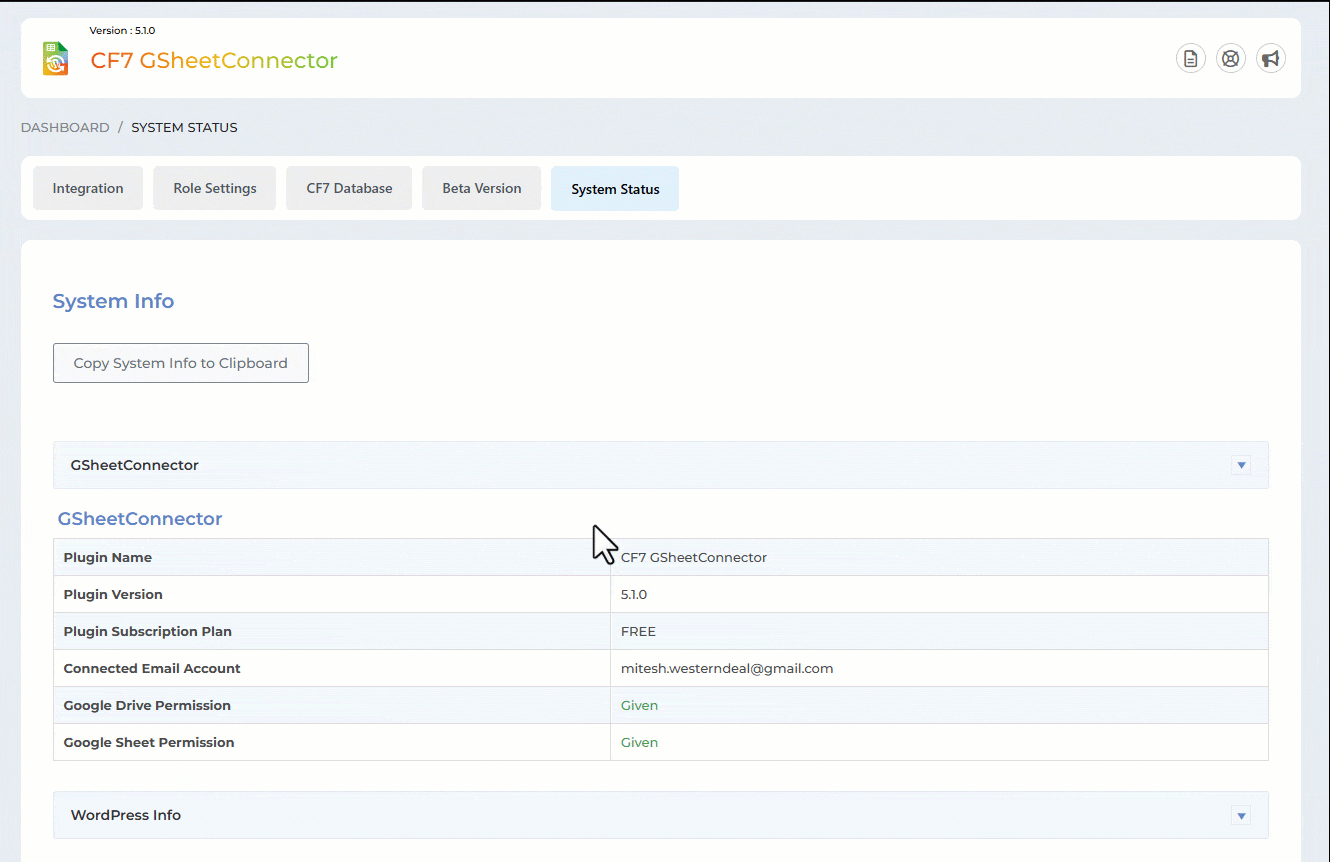Click the CF7 GSheetConnector plugin name value
This screenshot has width=1330, height=862.
pyautogui.click(x=694, y=557)
